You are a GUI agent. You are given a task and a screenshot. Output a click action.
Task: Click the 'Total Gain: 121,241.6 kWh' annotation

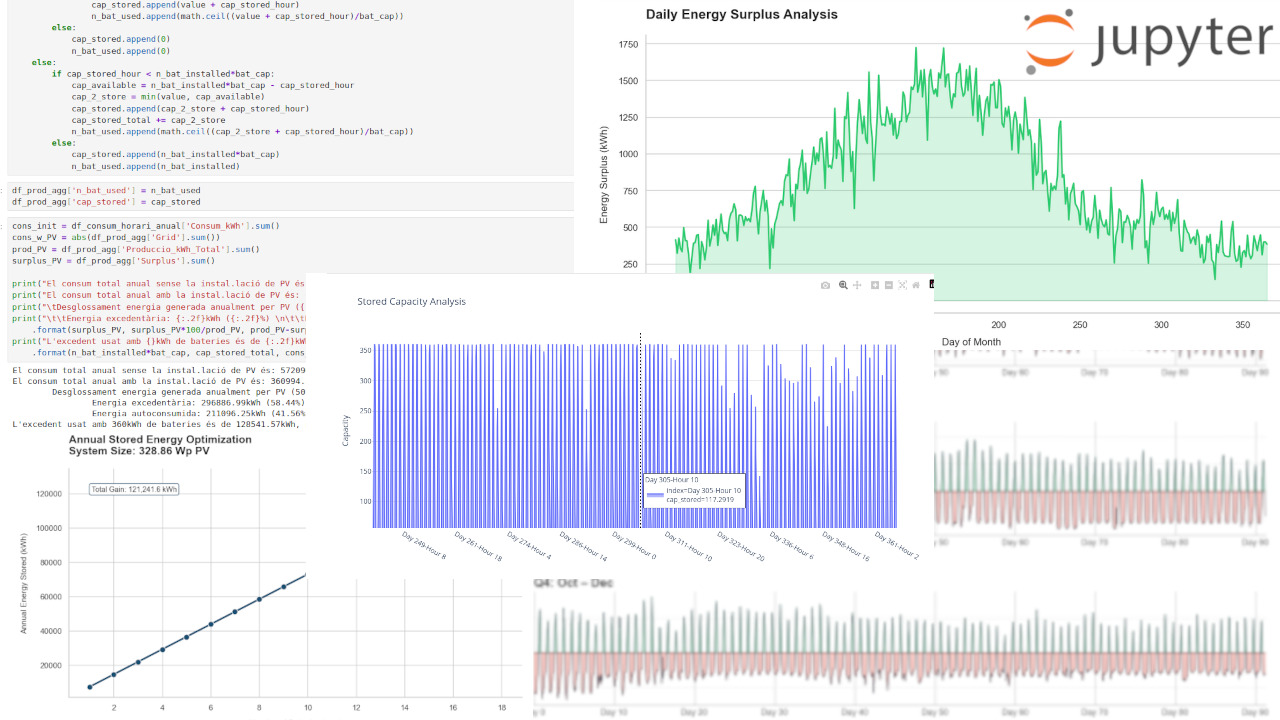point(134,489)
